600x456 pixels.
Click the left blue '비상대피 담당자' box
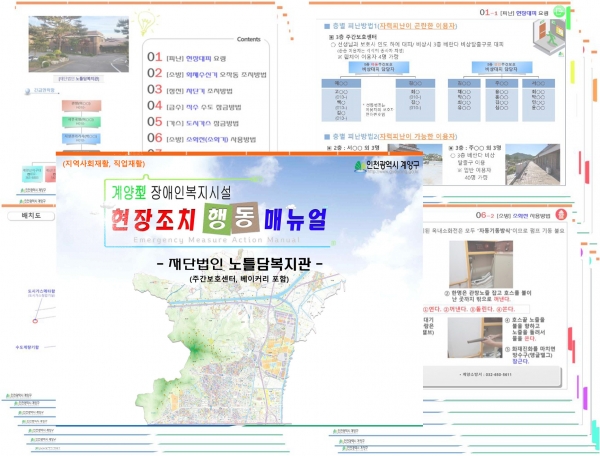coord(379,67)
